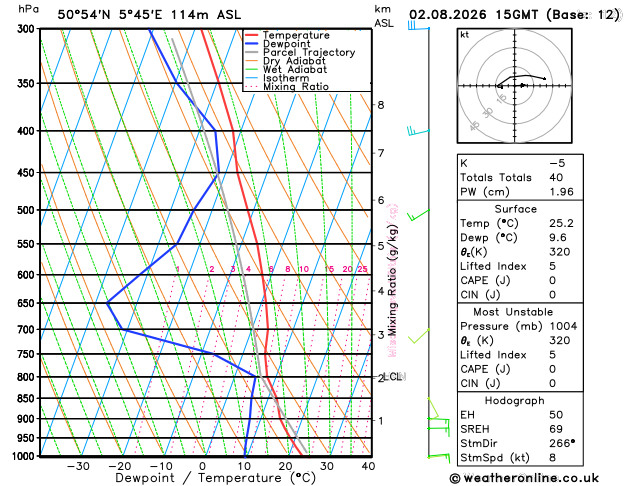Click the StmDir value "266°"
The height and width of the screenshot is (486, 629).
[562, 443]
